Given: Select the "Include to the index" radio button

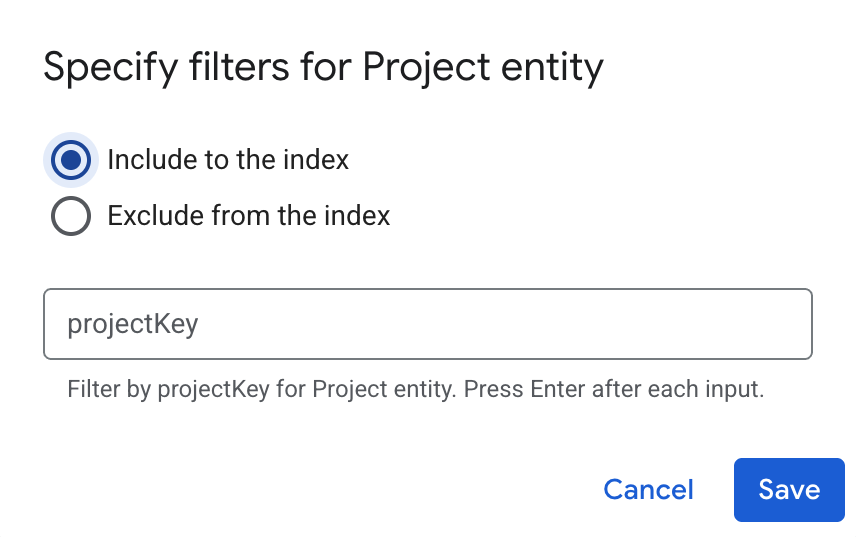Looking at the screenshot, I should (70, 160).
